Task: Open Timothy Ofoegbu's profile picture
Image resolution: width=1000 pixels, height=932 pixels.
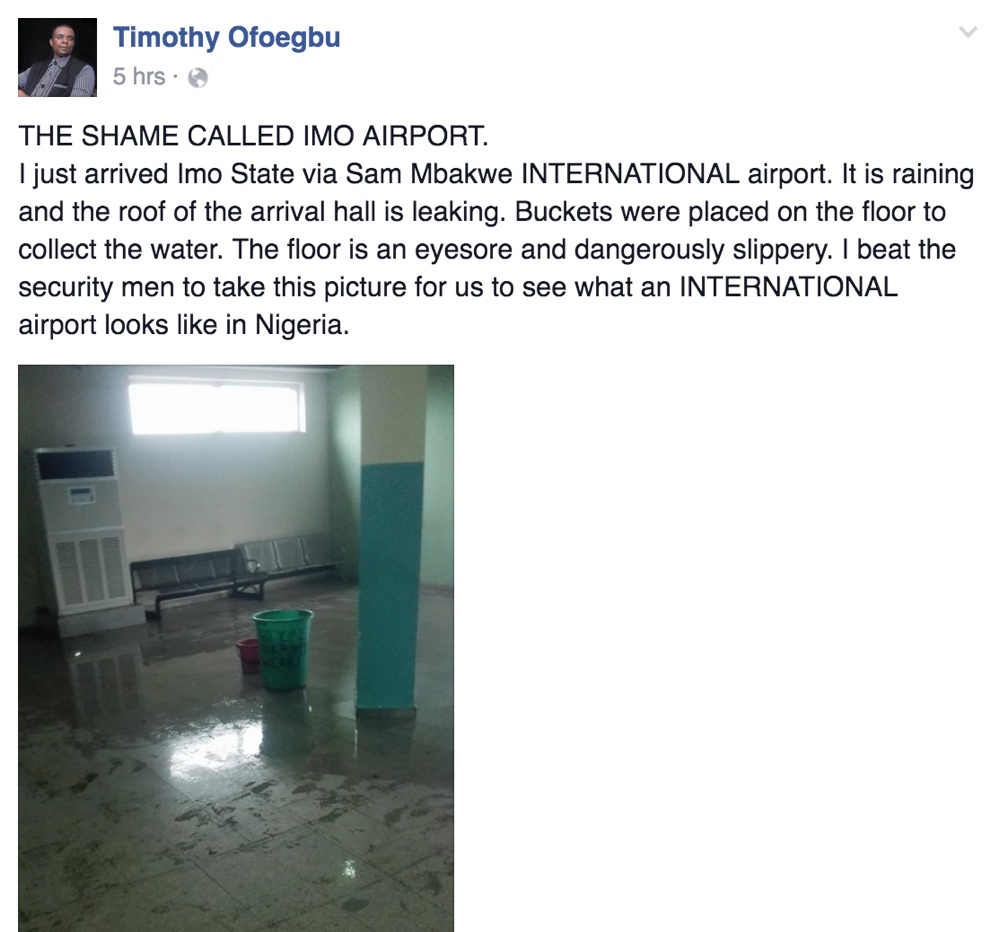Action: 57,57
